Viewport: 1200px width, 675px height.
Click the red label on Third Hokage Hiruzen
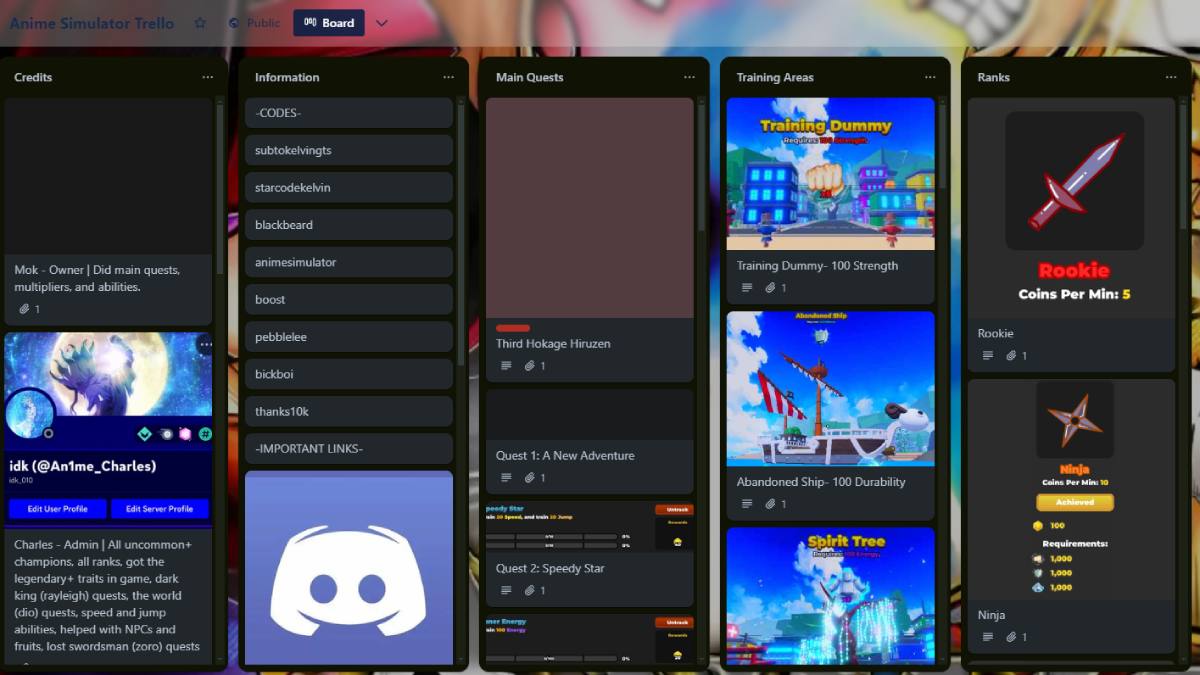coord(513,328)
